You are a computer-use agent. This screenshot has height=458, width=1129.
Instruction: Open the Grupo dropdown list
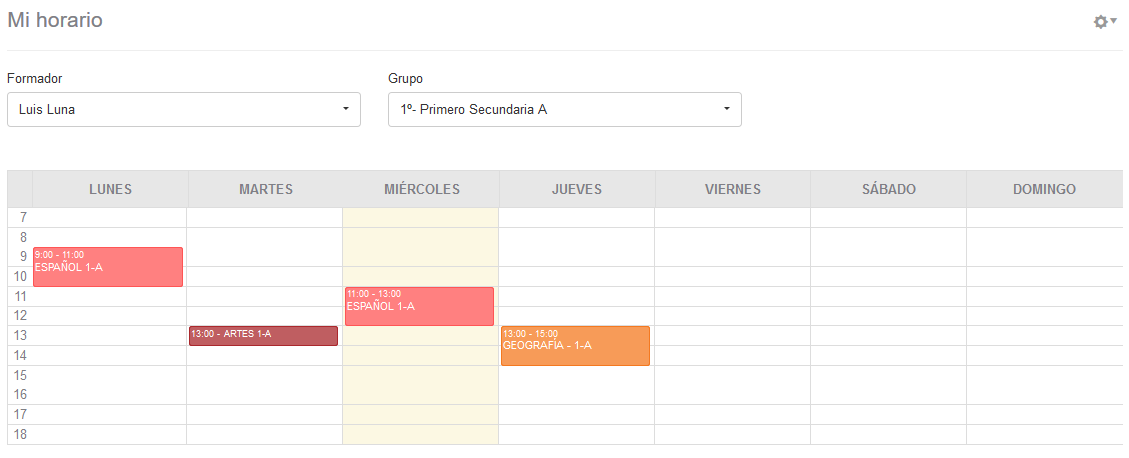727,109
